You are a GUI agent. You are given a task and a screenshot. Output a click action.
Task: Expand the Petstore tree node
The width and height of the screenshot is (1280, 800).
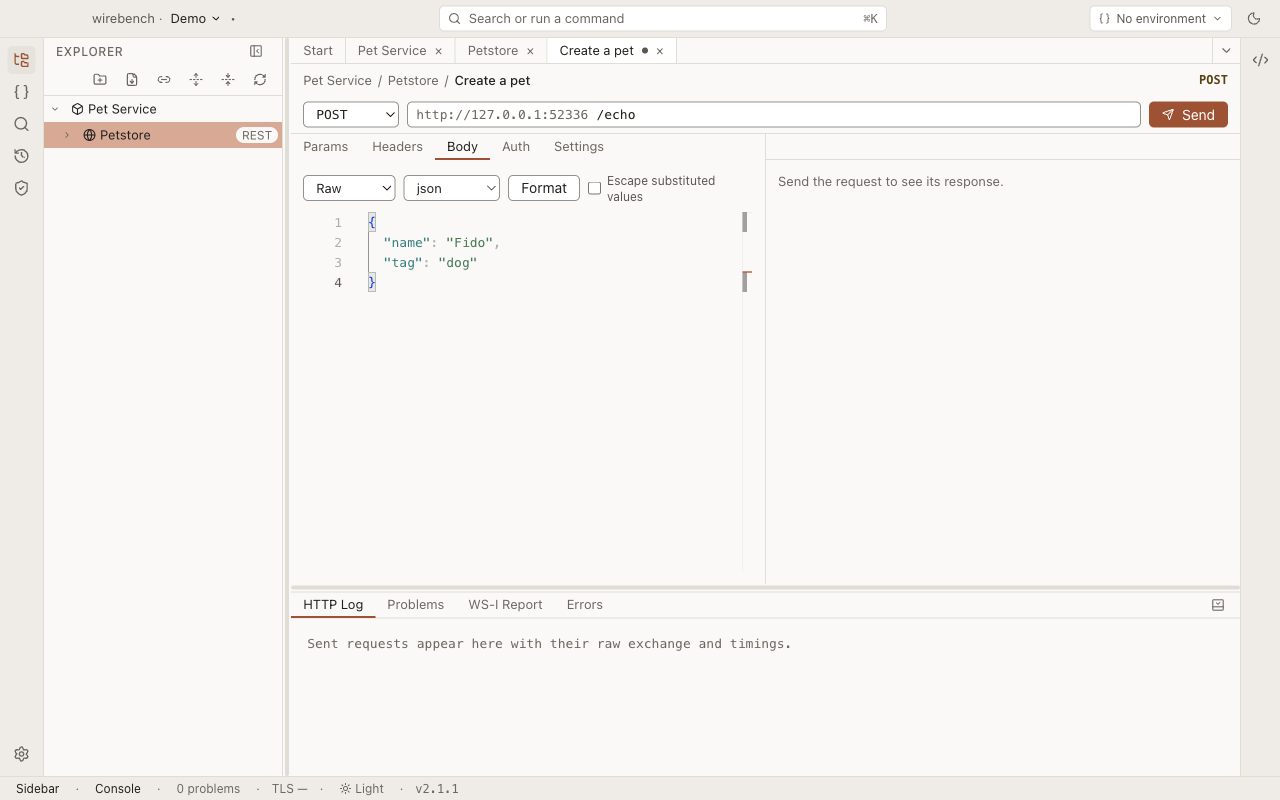(67, 135)
